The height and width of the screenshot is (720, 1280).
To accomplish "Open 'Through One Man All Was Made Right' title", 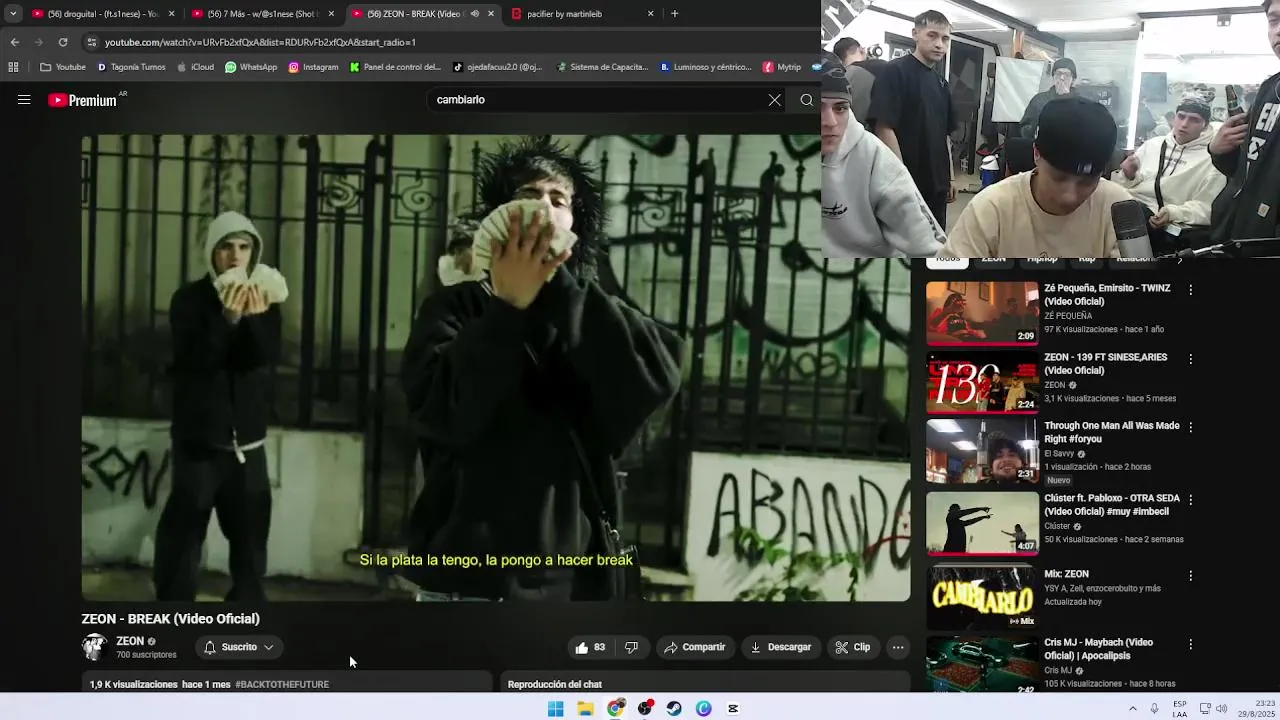I will pyautogui.click(x=1112, y=432).
